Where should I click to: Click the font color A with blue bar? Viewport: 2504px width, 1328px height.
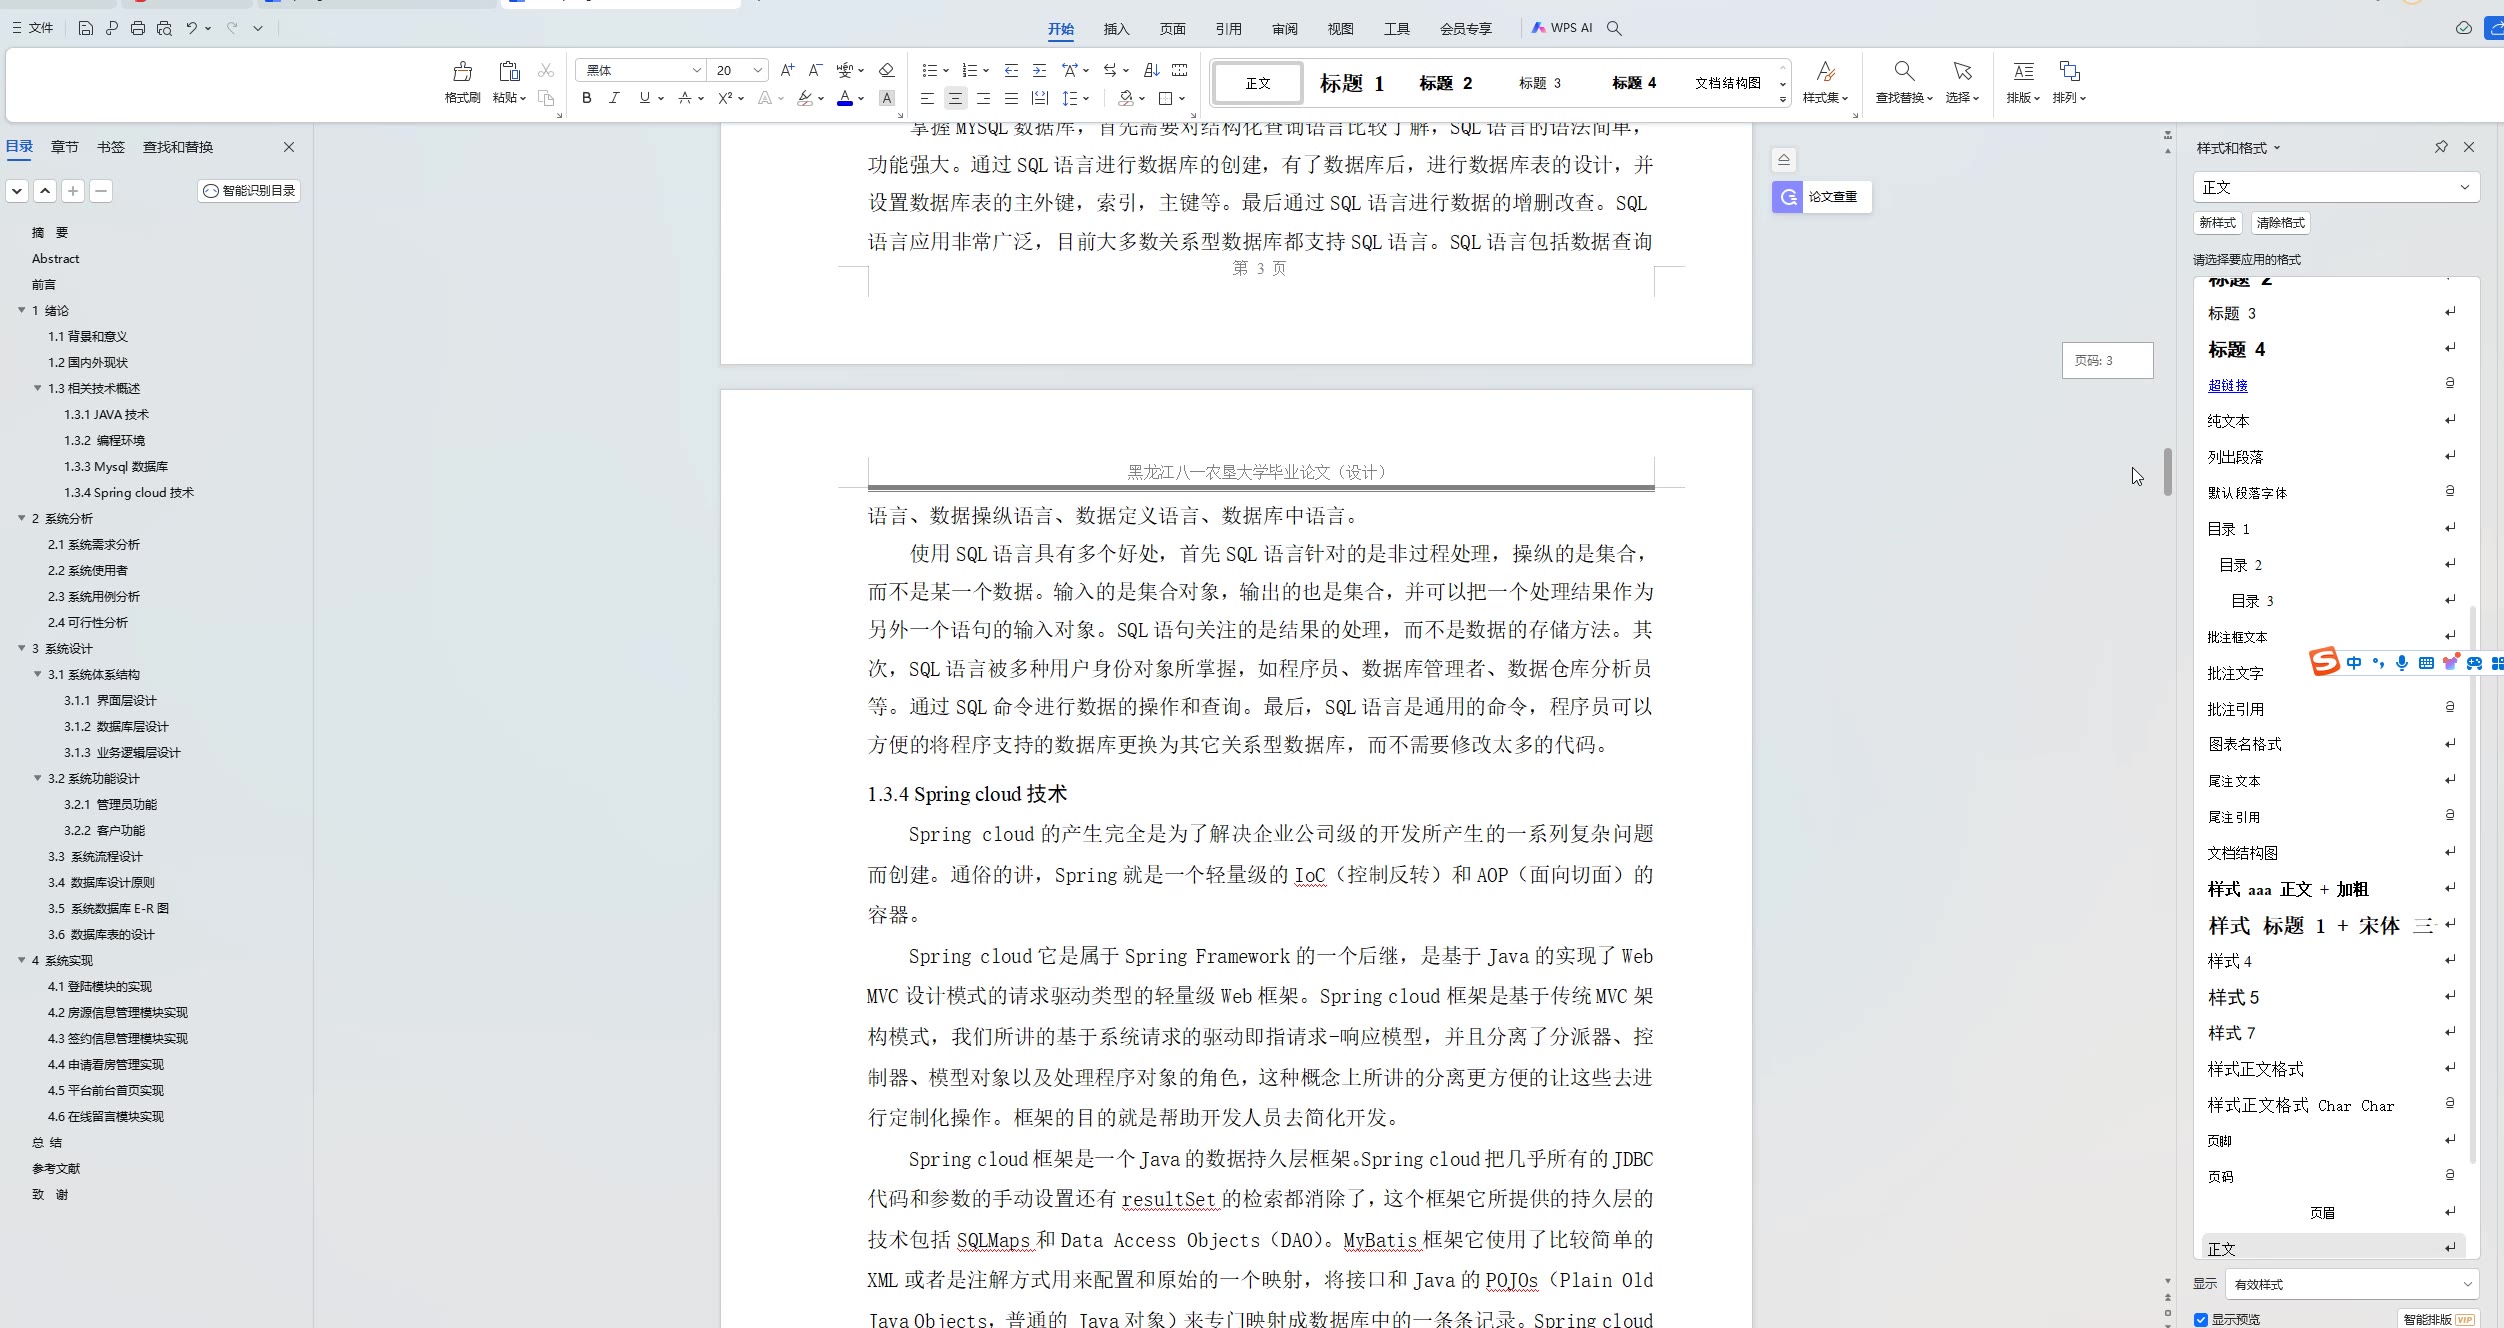[x=845, y=98]
